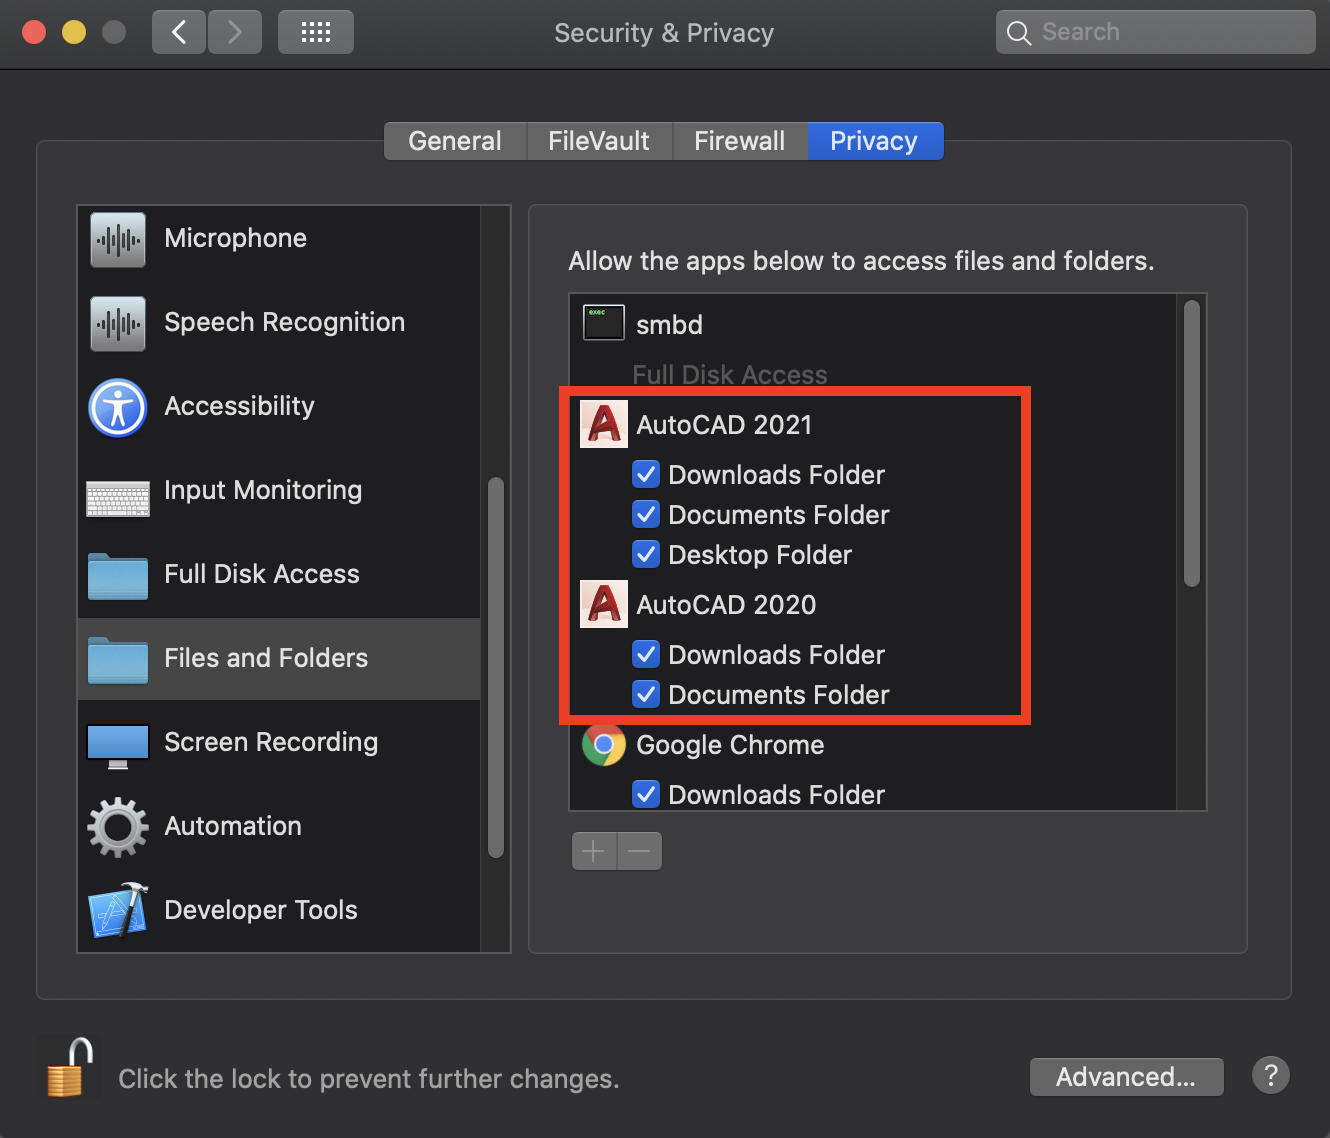Select the smbd entry name
Viewport: 1330px width, 1138px height.
coord(669,325)
